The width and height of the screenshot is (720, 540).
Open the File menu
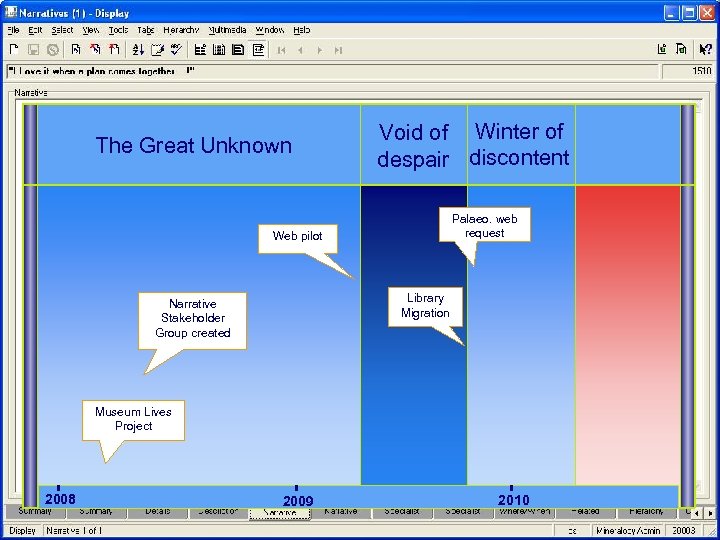13,30
